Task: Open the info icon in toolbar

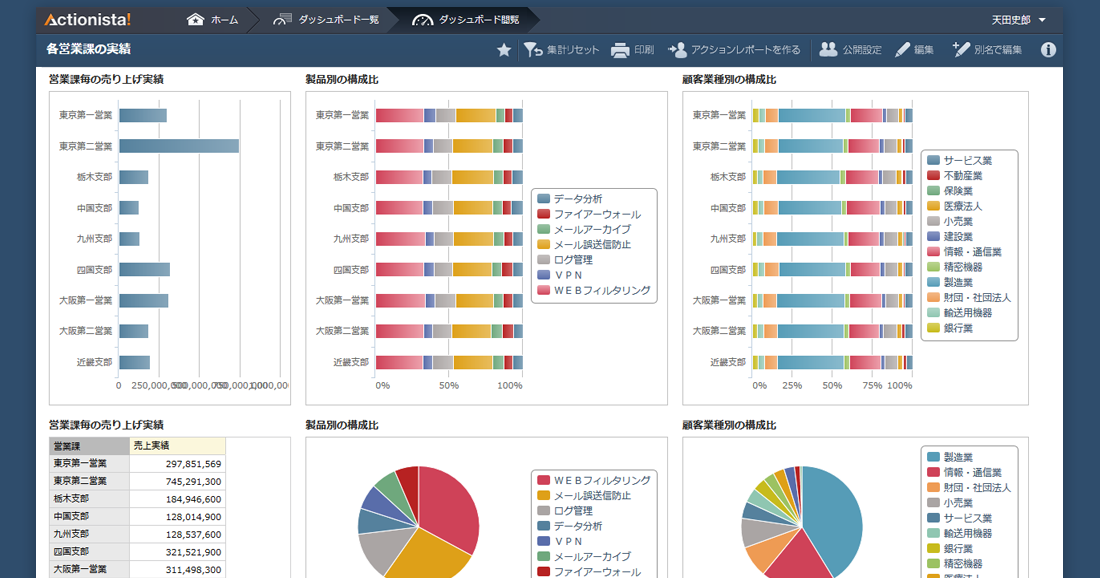Action: click(x=1048, y=50)
